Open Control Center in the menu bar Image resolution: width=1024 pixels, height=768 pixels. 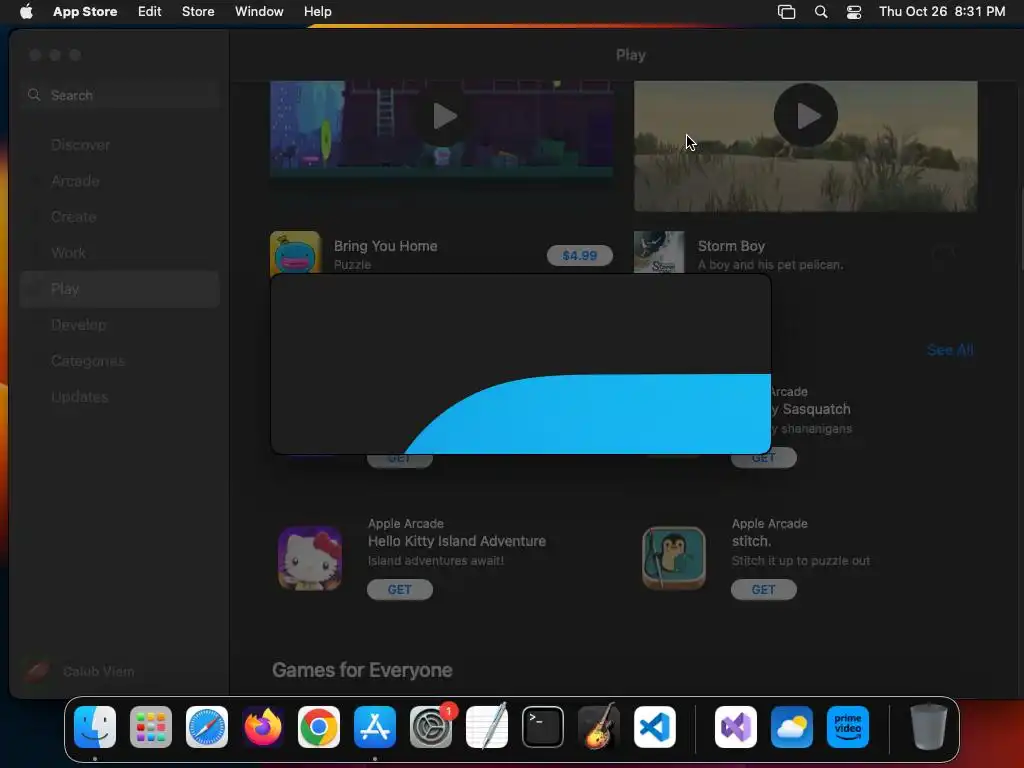tap(854, 12)
